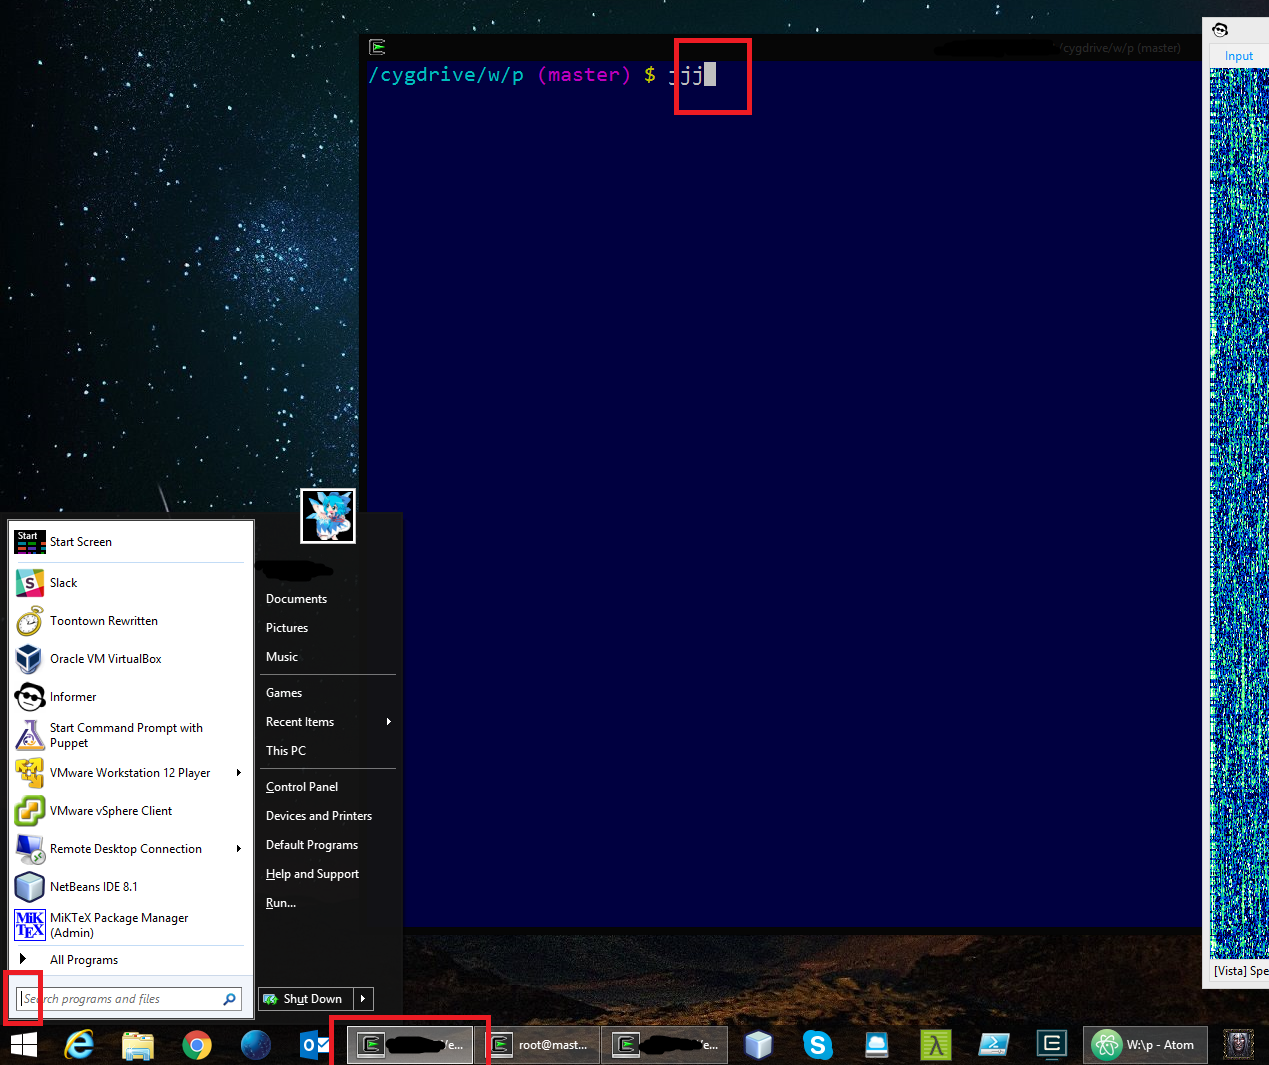Open VirtualBox cube icon in taskbar

759,1045
